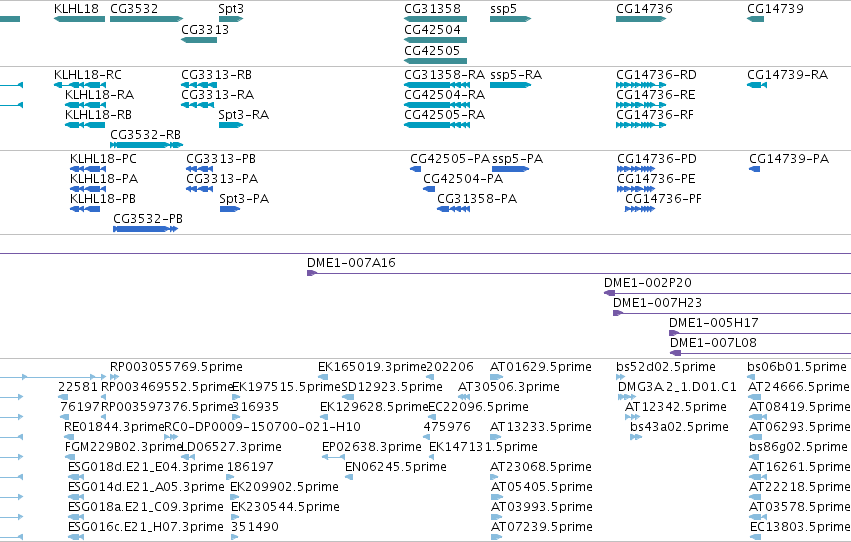Click transcript CG3313-RA label
This screenshot has width=851, height=542.
click(218, 95)
